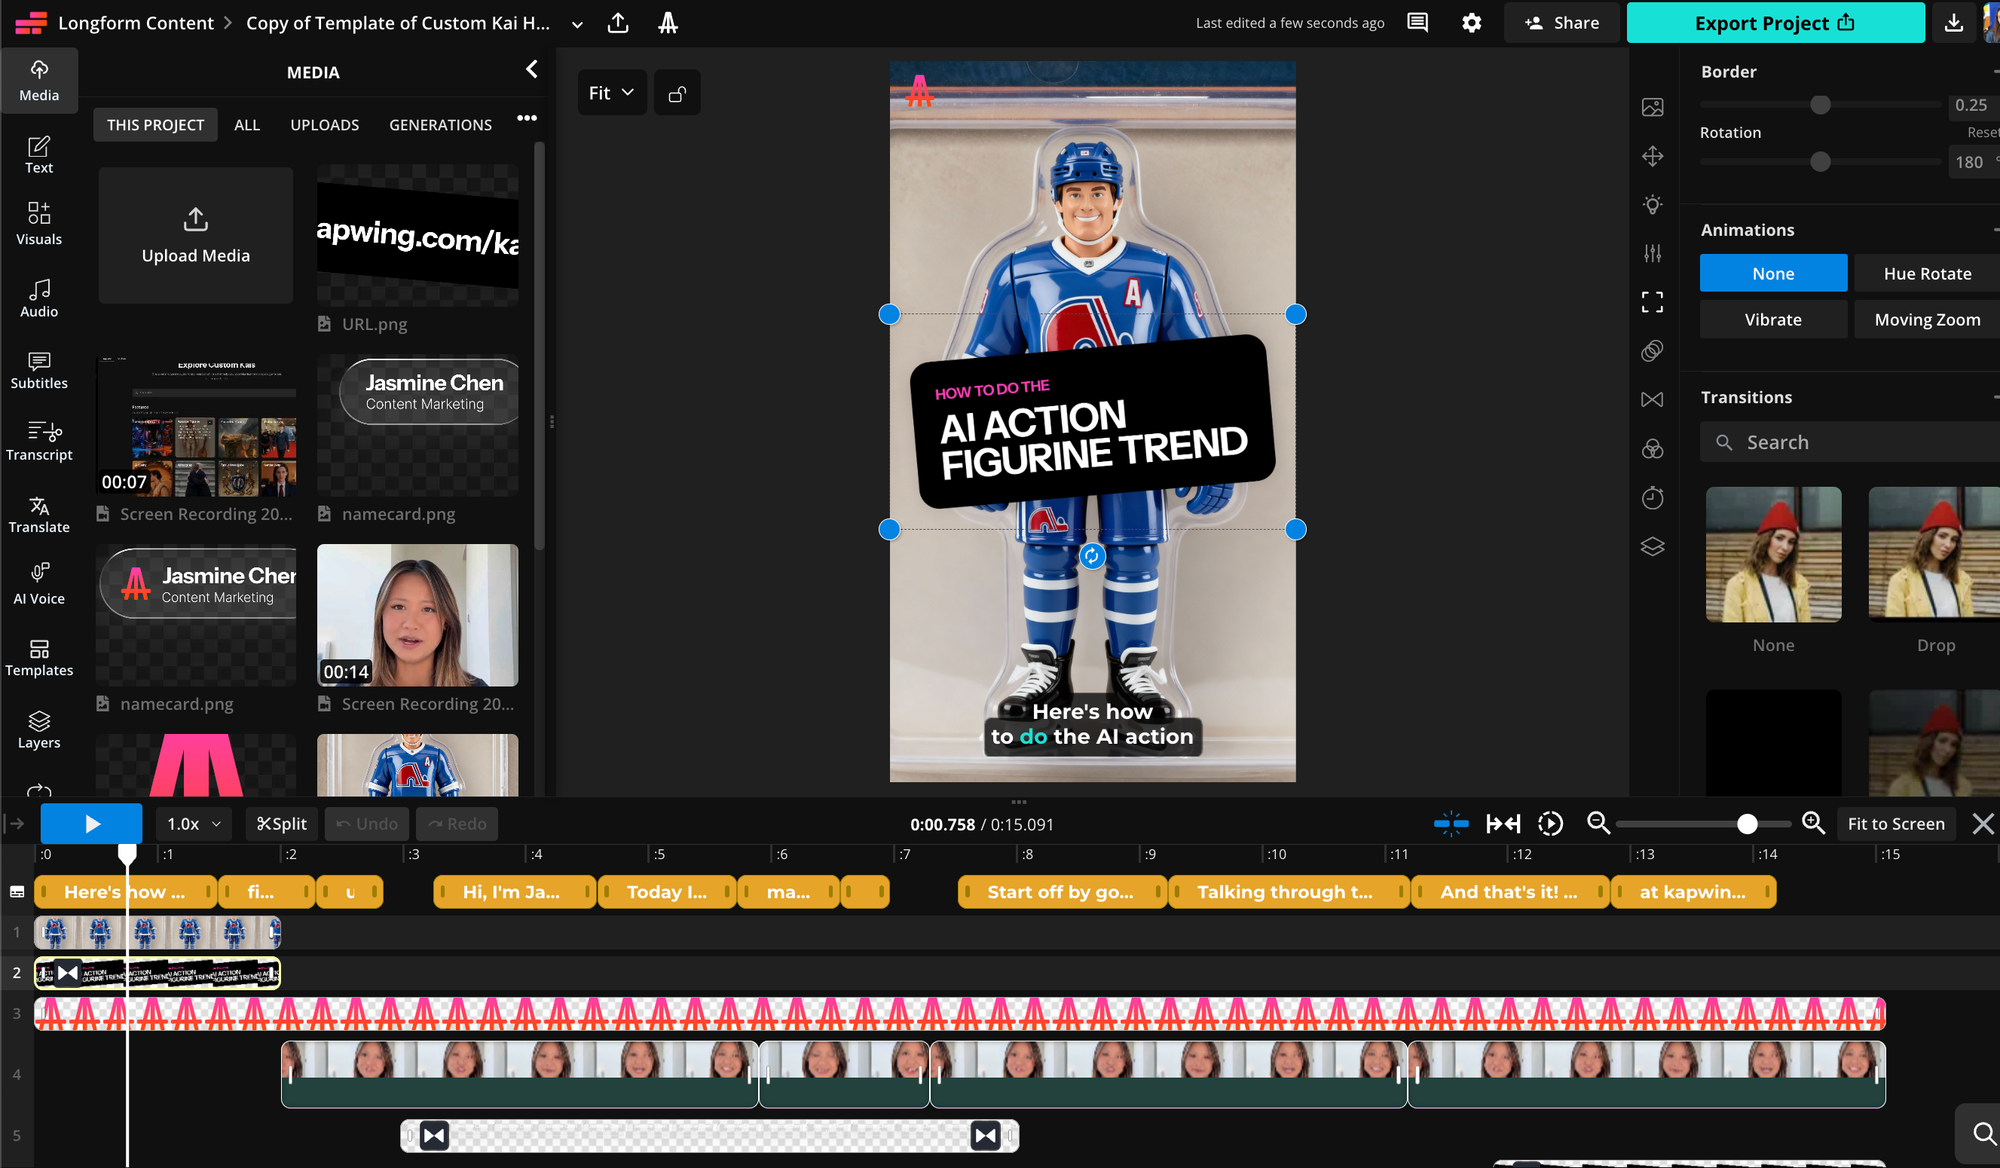Image resolution: width=2000 pixels, height=1168 pixels.
Task: Select the None animation option
Action: click(x=1772, y=273)
